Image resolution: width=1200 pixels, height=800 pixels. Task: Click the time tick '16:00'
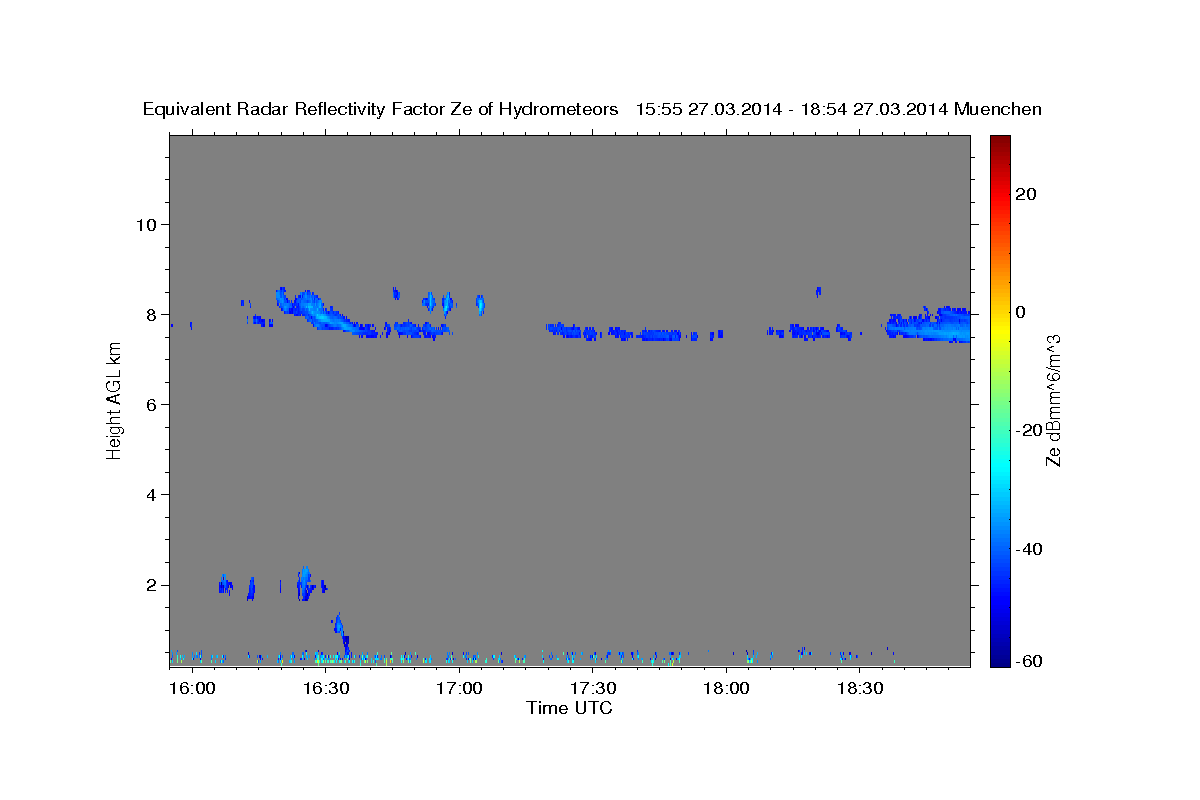(x=192, y=688)
